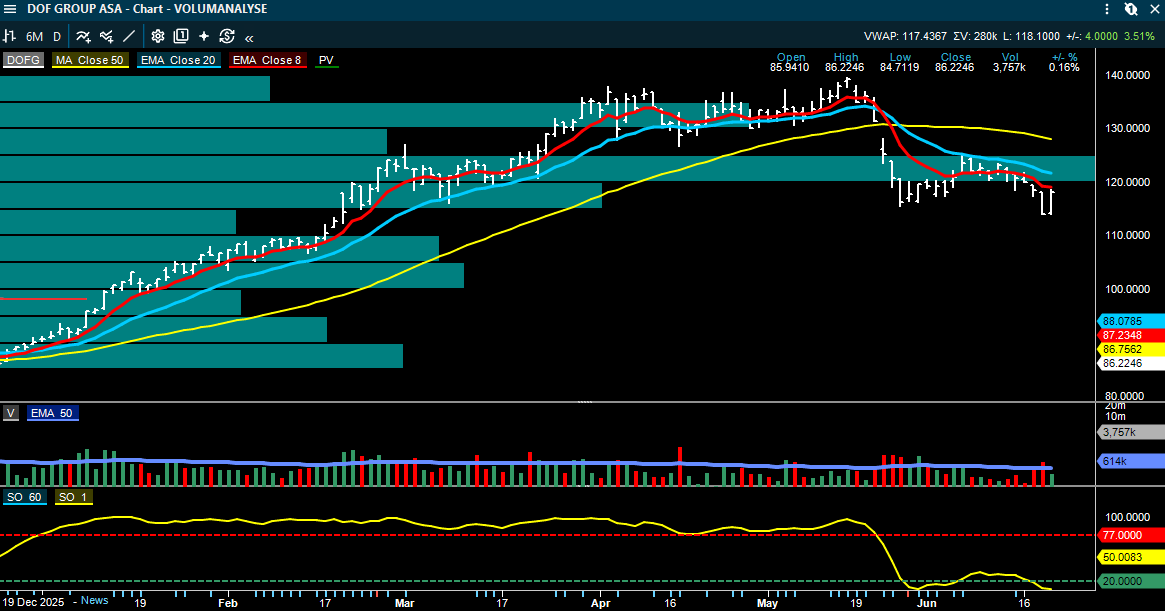Viewport: 1165px width, 611px height.
Task: Click the EMA 50 volume label
Action: click(52, 413)
